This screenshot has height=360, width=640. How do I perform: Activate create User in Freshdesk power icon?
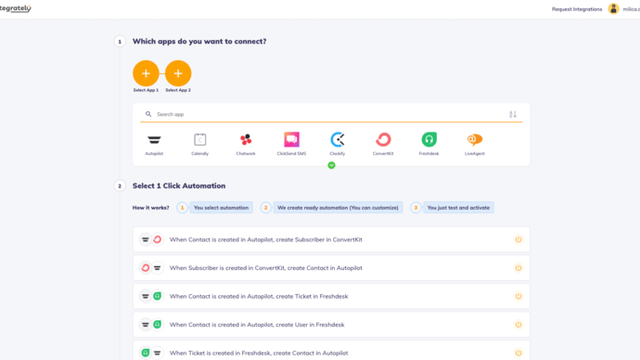pos(518,325)
